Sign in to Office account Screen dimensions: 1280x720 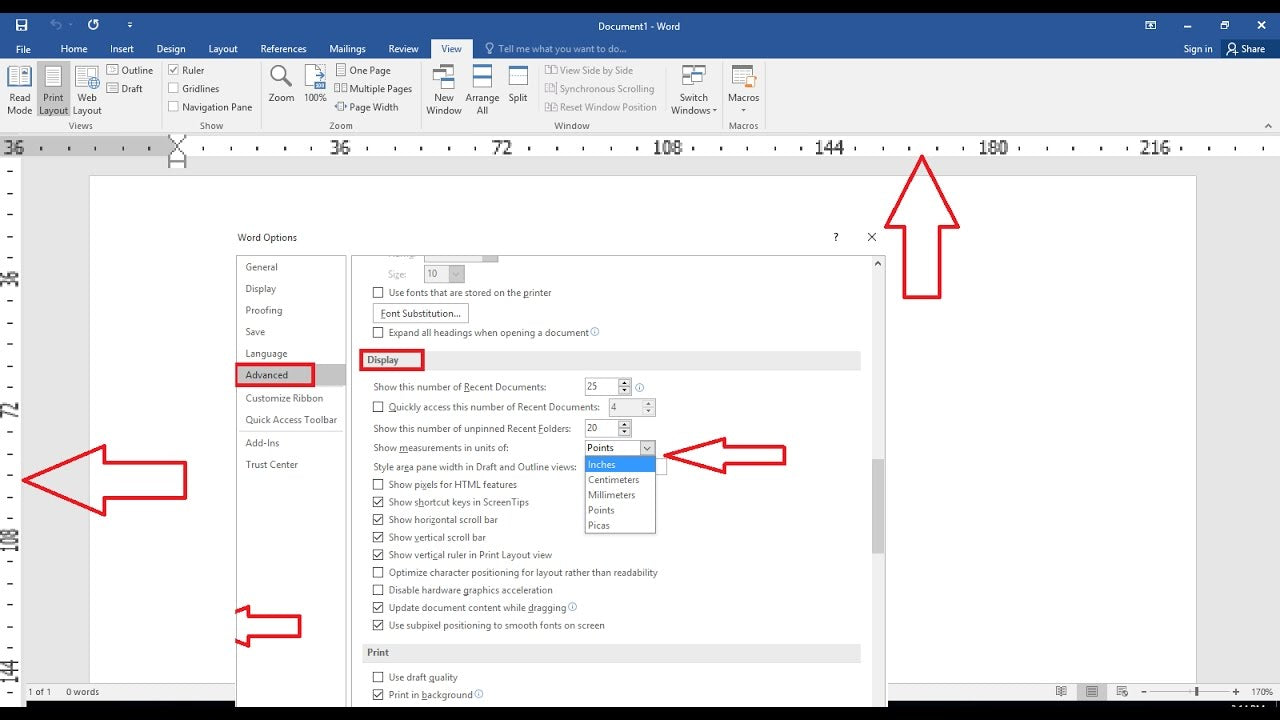pyautogui.click(x=1197, y=48)
